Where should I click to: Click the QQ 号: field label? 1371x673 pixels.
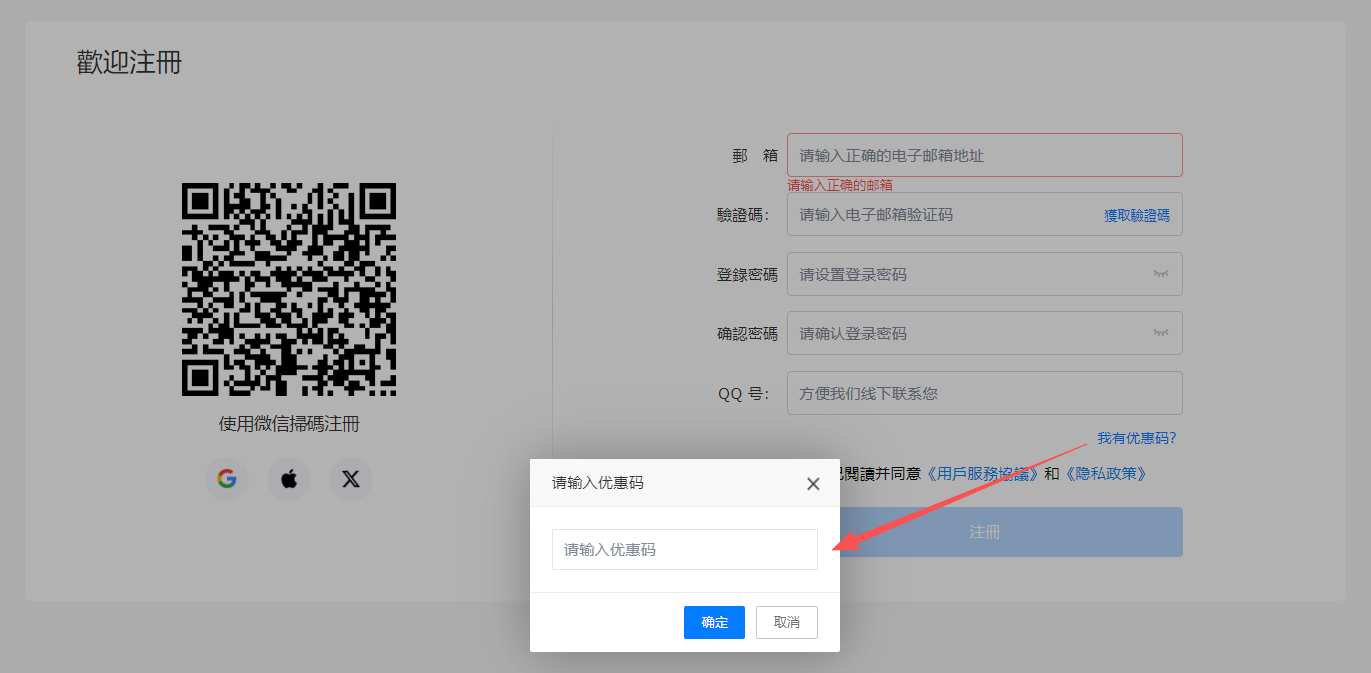click(744, 394)
